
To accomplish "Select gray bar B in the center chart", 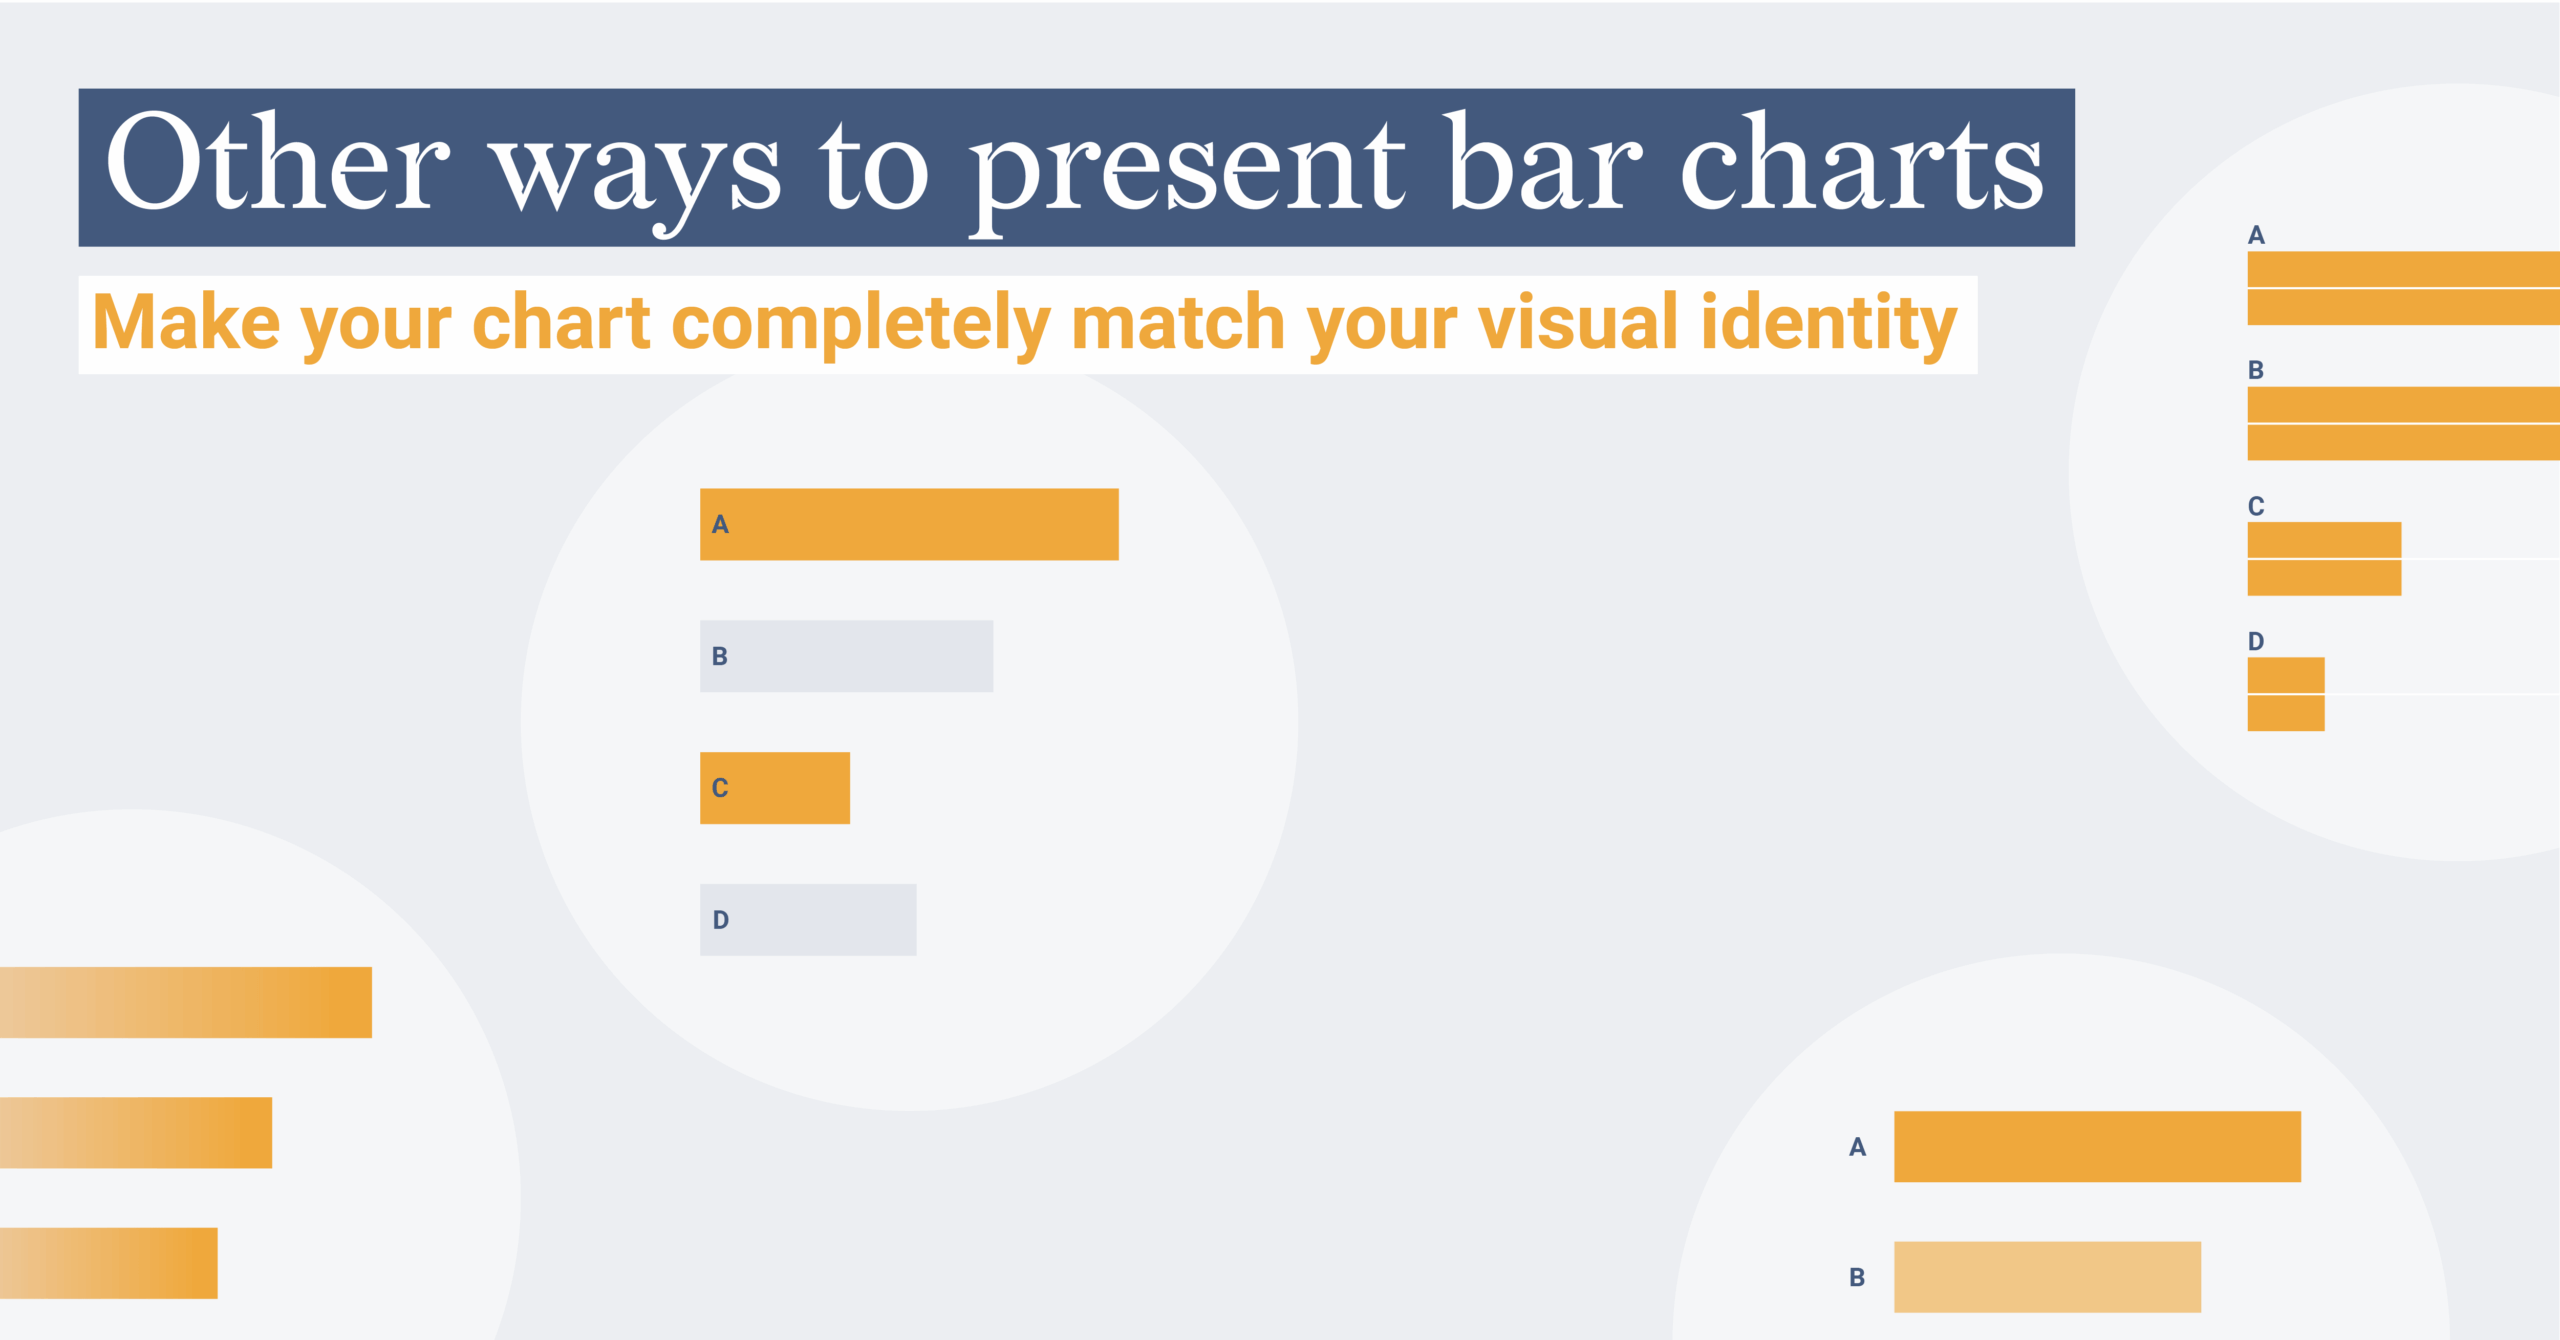I will coord(846,656).
